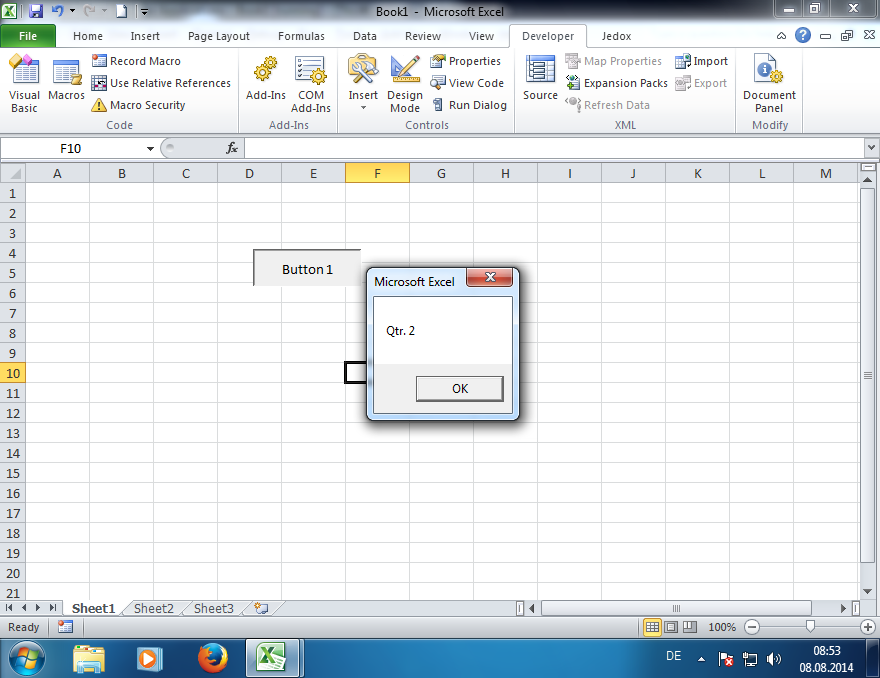Open the Page Layout tab
880x678 pixels.
219,36
